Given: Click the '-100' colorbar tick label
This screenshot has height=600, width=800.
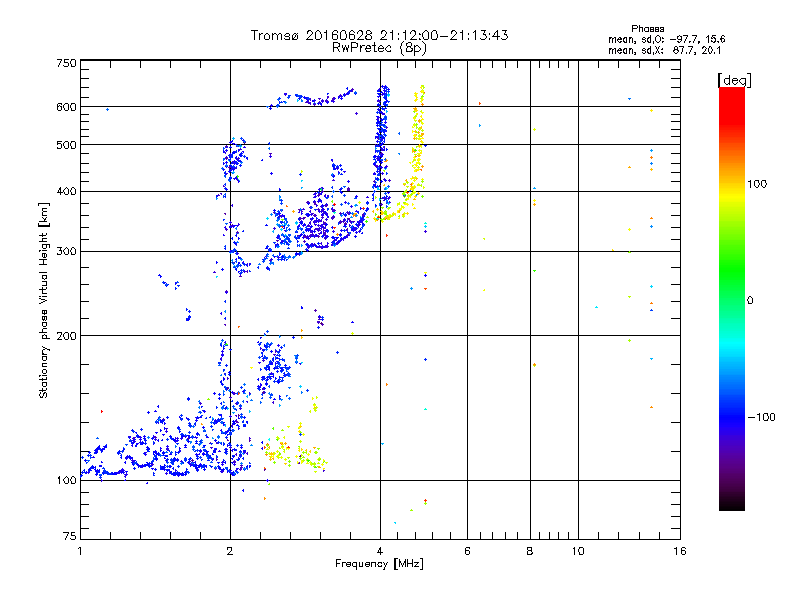Looking at the screenshot, I should pyautogui.click(x=762, y=417).
